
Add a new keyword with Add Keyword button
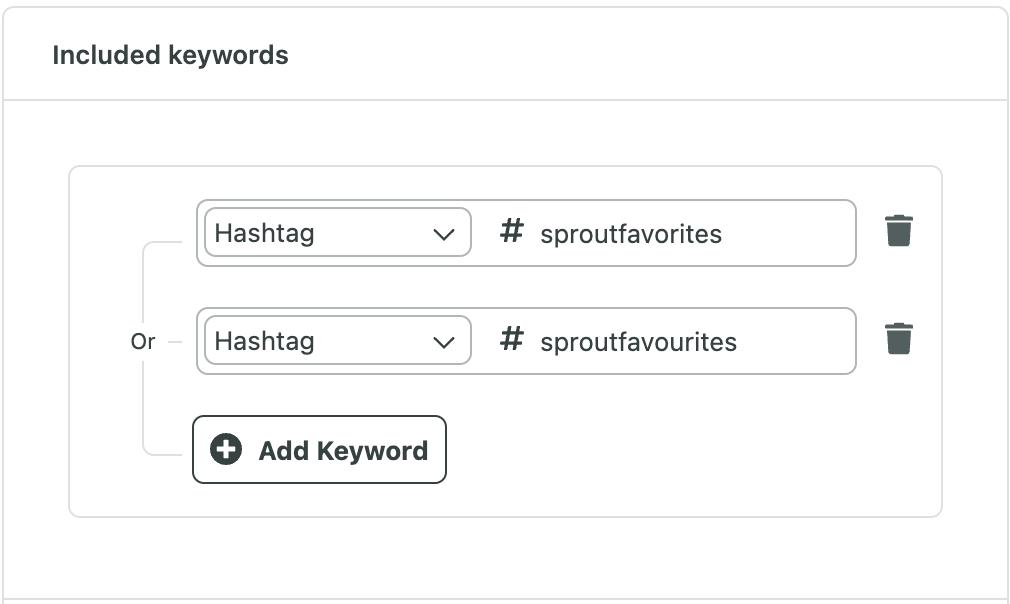[319, 449]
